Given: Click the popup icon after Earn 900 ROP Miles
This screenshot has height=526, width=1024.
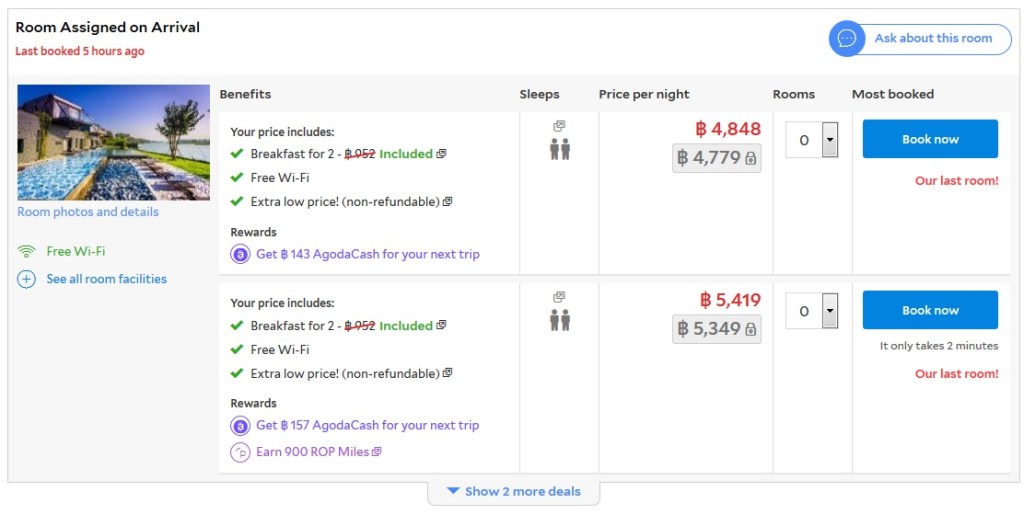Looking at the screenshot, I should 377,452.
